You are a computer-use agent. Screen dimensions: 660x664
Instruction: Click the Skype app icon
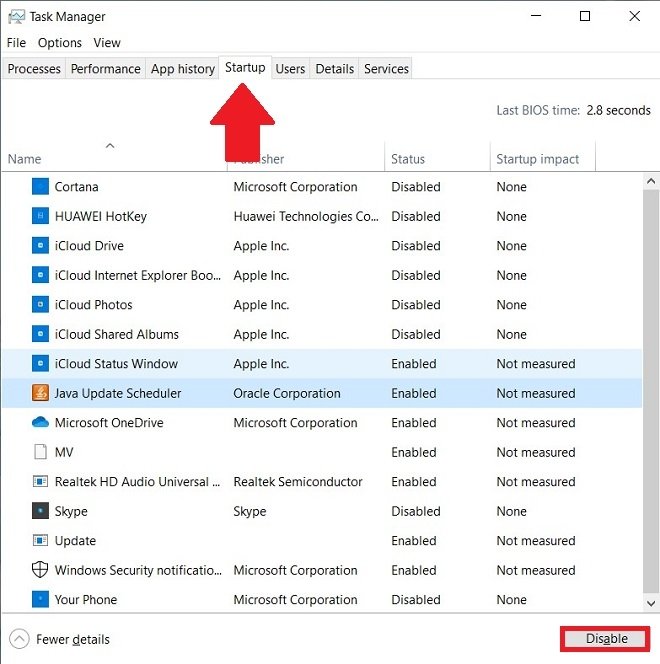click(x=40, y=511)
